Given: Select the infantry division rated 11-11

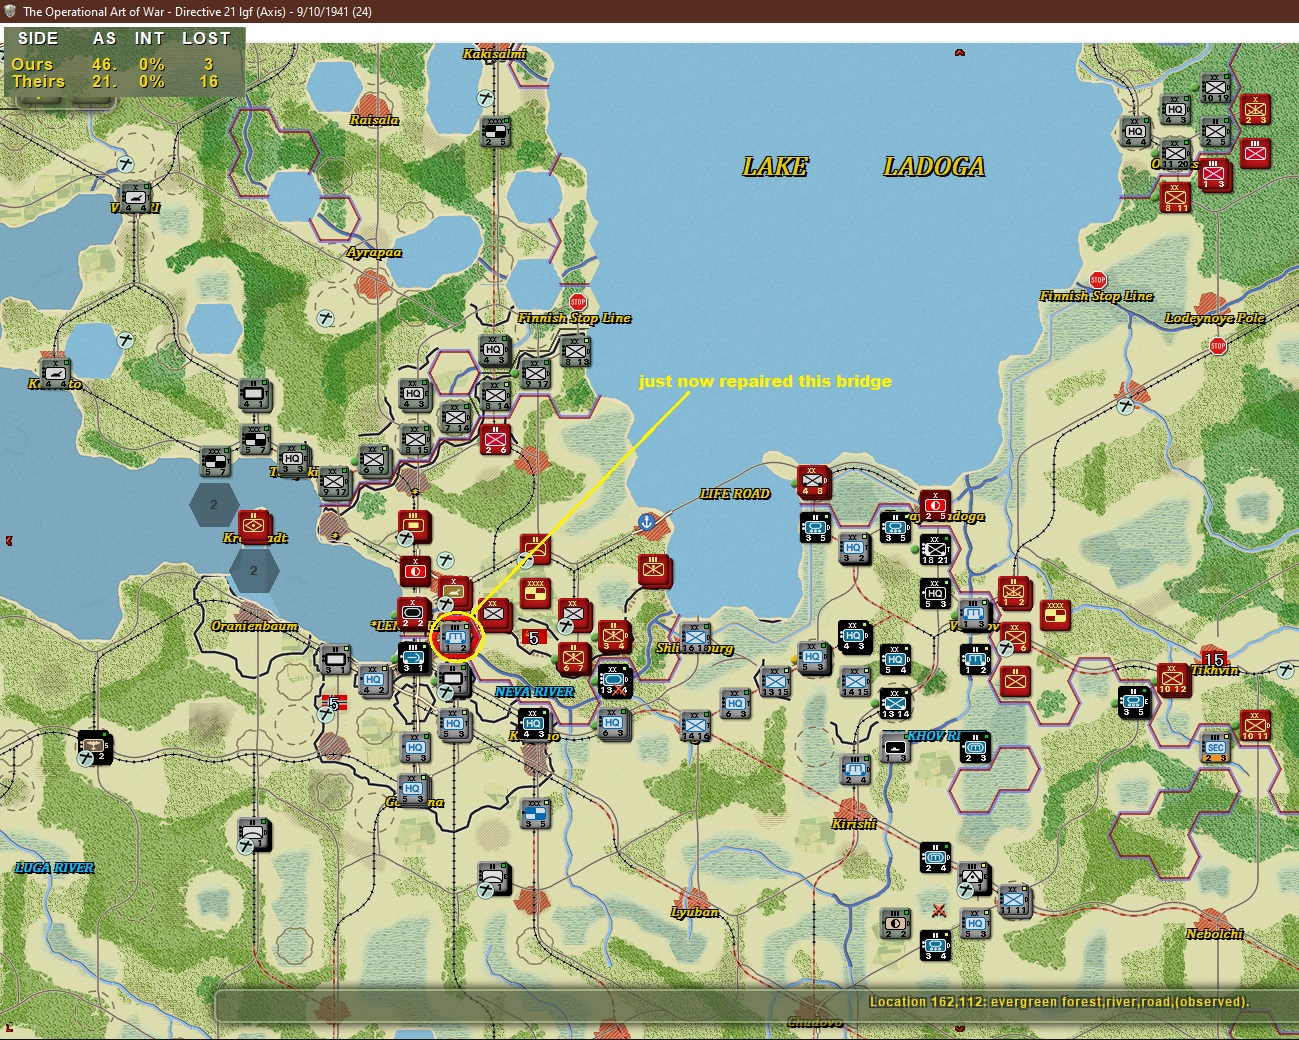Looking at the screenshot, I should click(x=1013, y=901).
